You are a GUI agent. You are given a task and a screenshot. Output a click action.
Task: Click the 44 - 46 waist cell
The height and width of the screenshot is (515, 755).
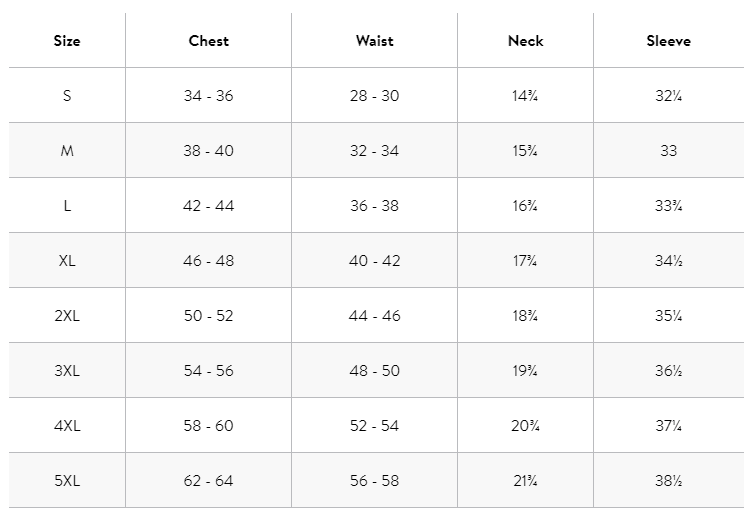click(374, 316)
